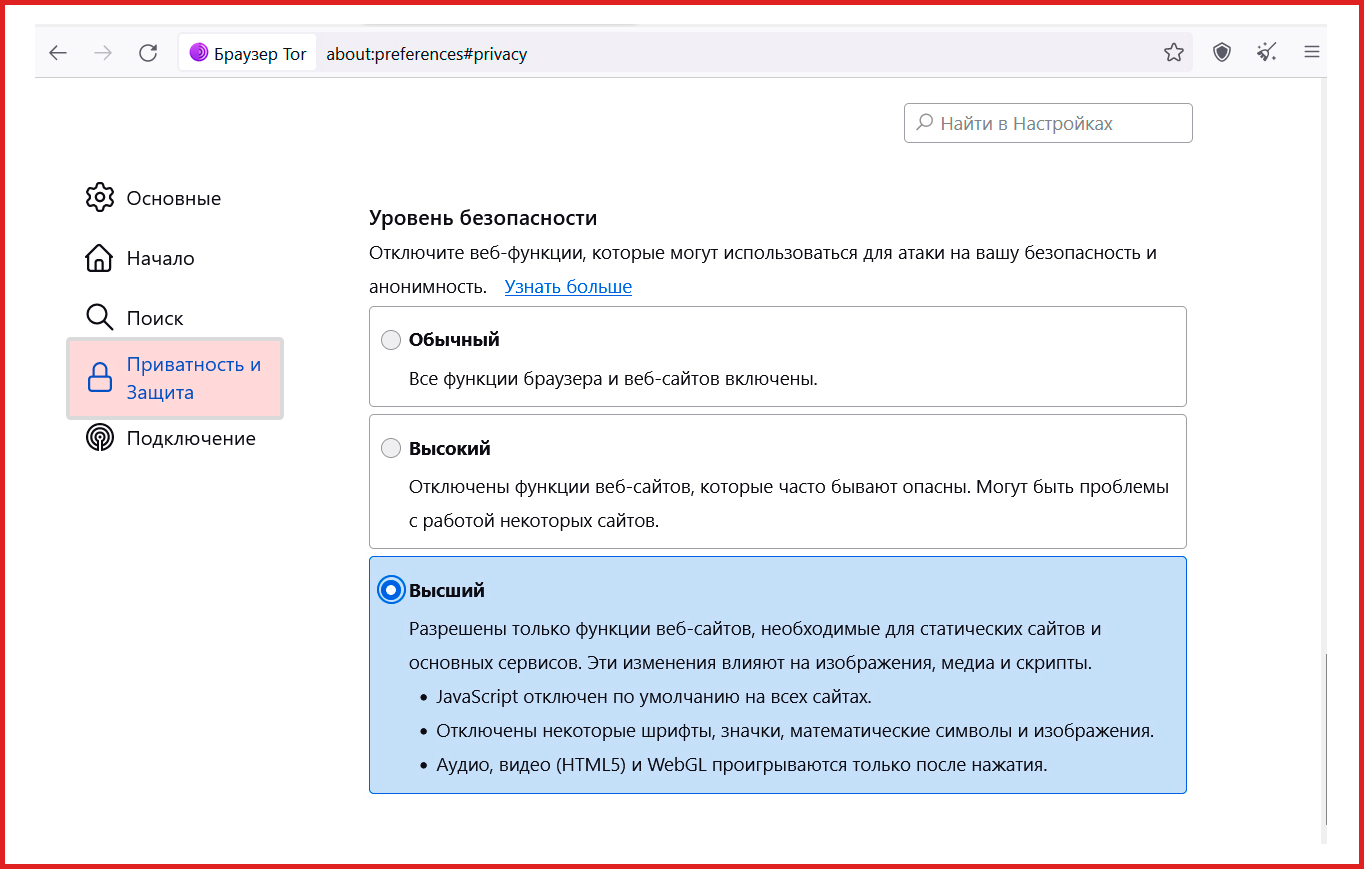Go to the Начало settings section

[160, 259]
